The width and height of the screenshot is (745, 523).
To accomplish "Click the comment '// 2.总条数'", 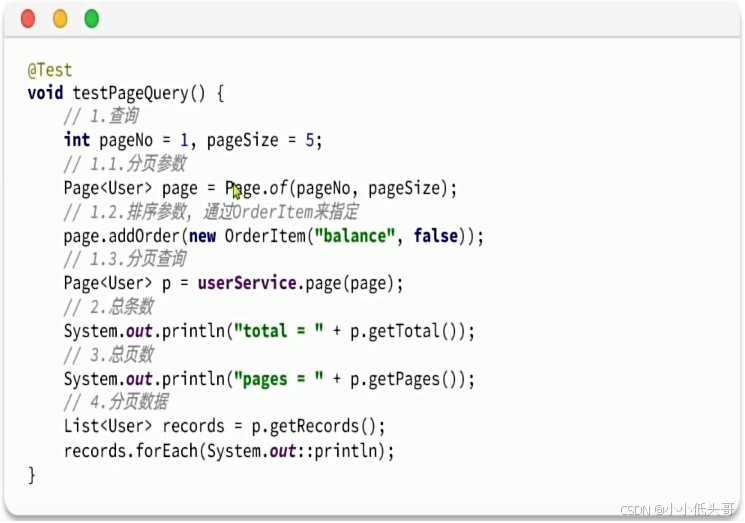I will [109, 307].
